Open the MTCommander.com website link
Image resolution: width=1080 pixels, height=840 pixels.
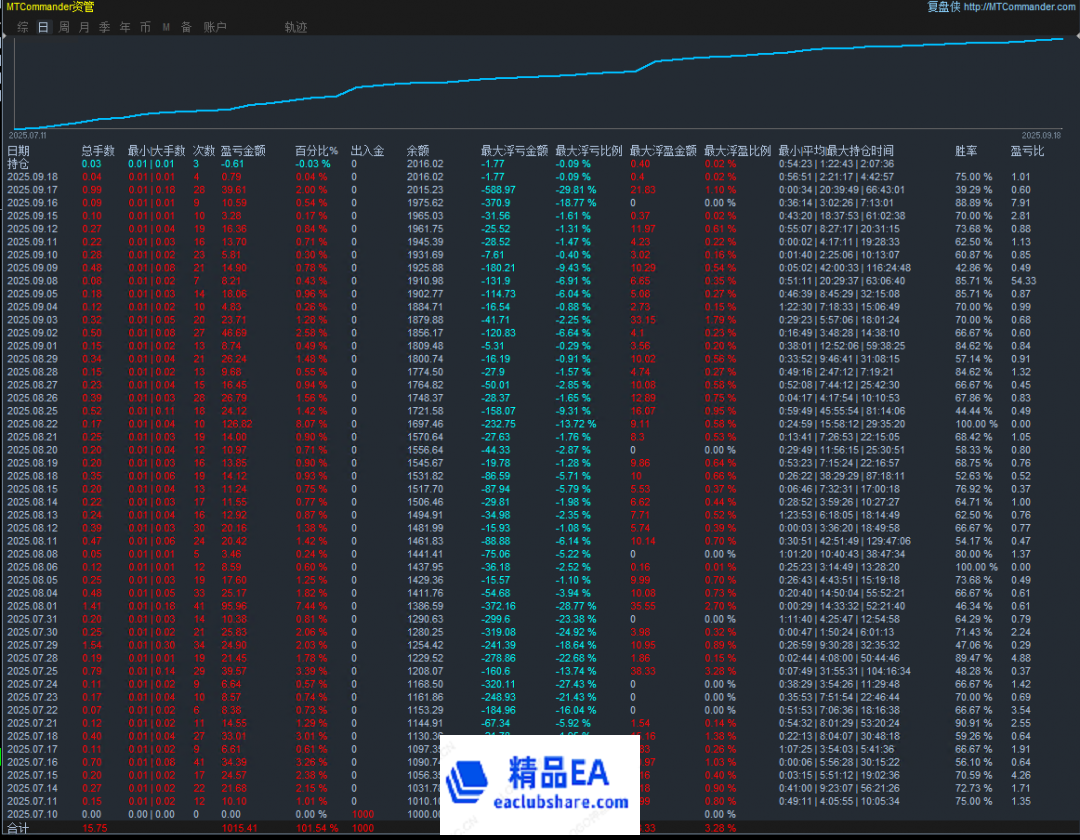pyautogui.click(x=1020, y=7)
